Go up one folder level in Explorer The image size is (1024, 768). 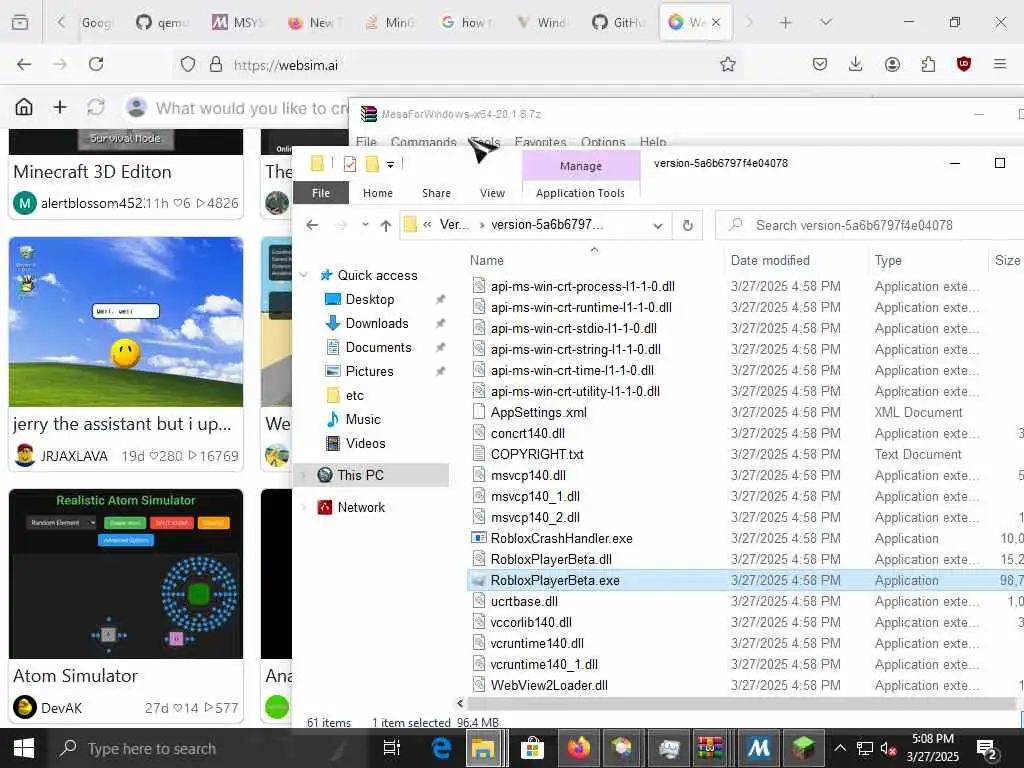click(386, 225)
